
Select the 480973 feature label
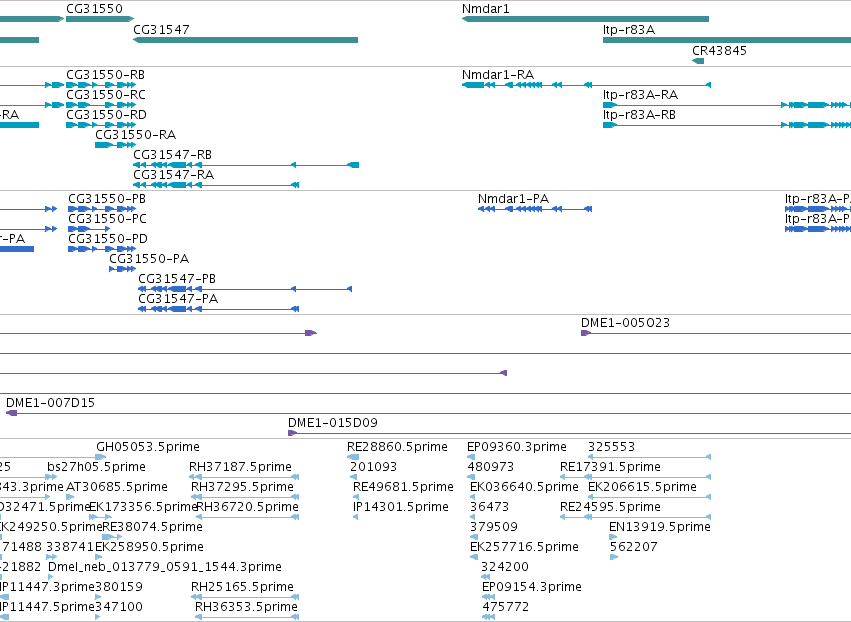[x=491, y=467]
